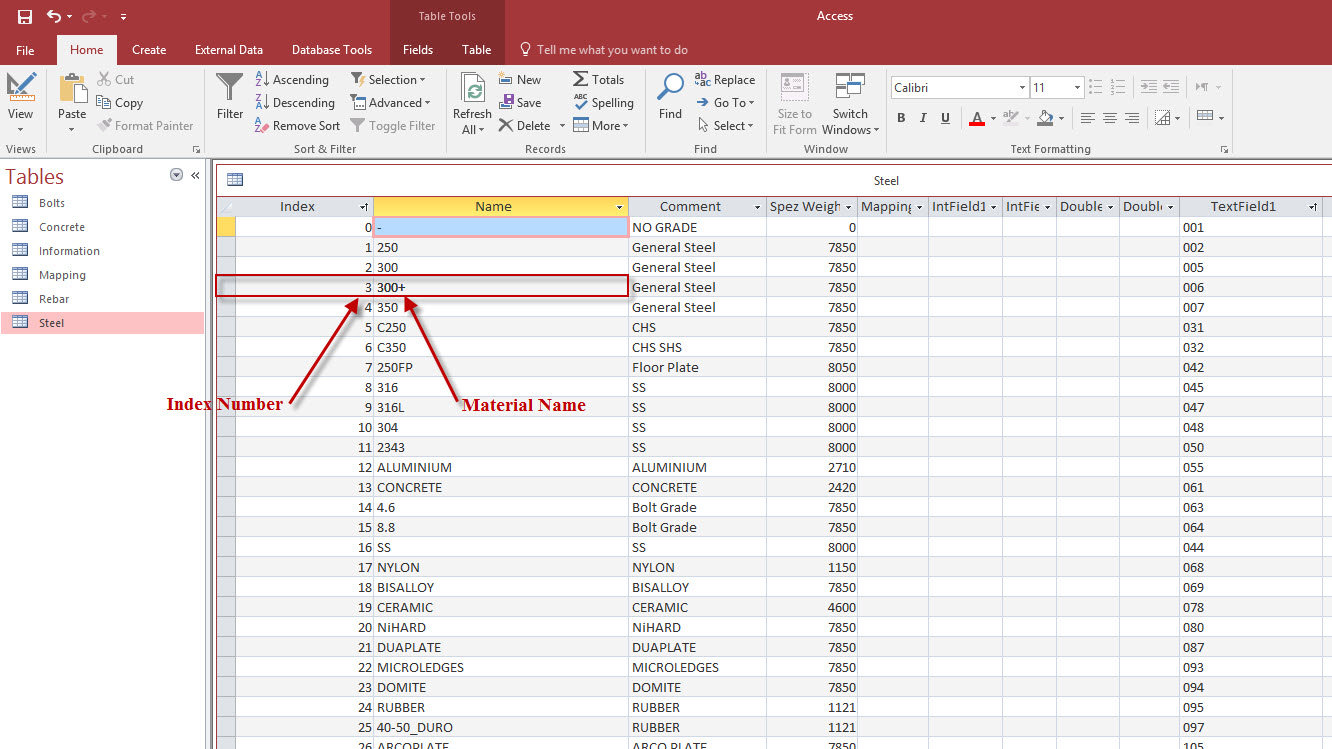Click the Save record command

(520, 102)
